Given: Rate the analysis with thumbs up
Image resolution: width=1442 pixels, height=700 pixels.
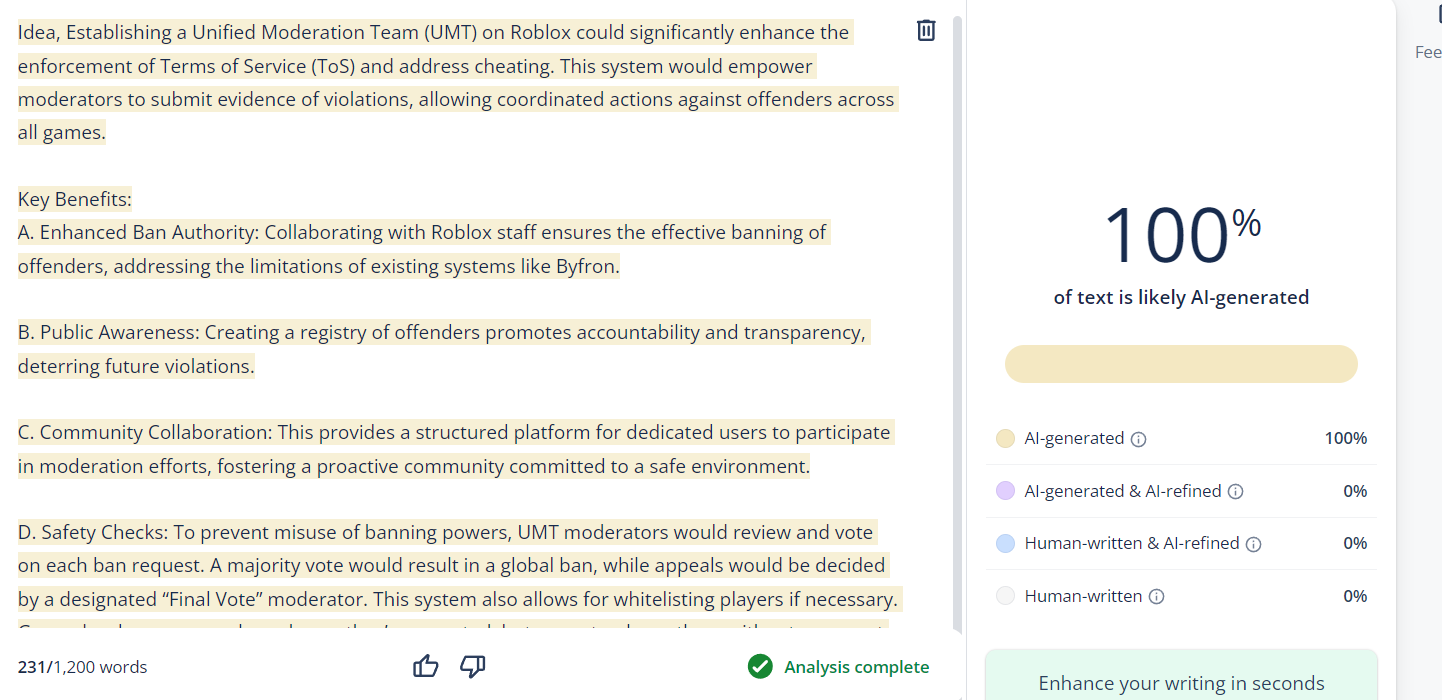Looking at the screenshot, I should (x=426, y=665).
